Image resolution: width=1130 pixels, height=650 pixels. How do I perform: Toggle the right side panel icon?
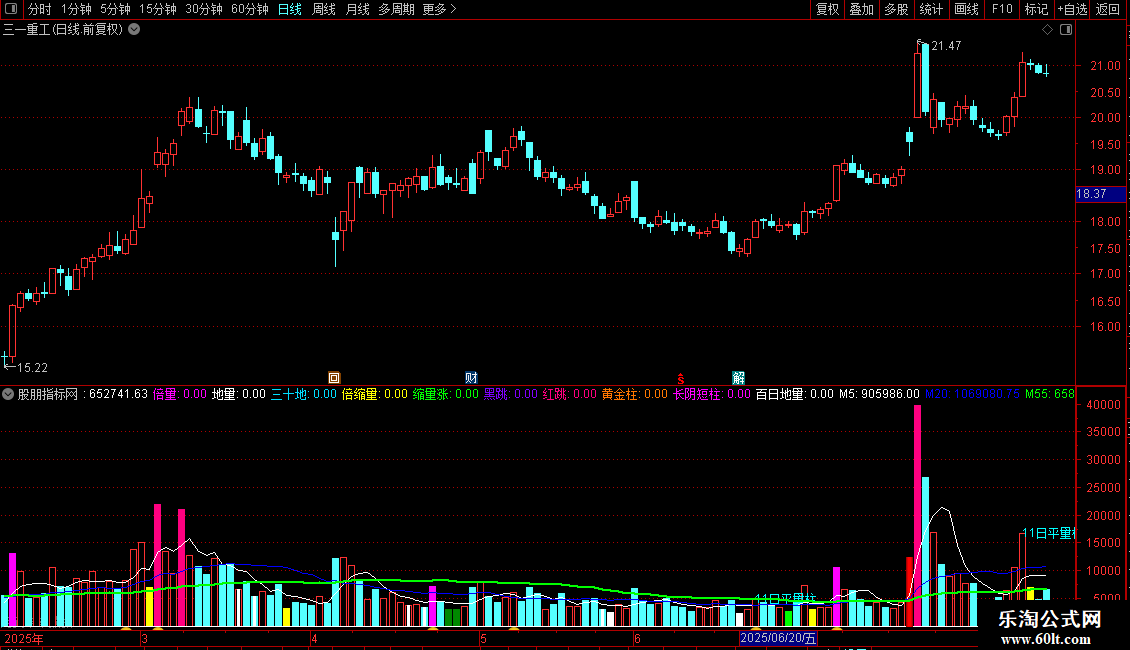[1066, 30]
